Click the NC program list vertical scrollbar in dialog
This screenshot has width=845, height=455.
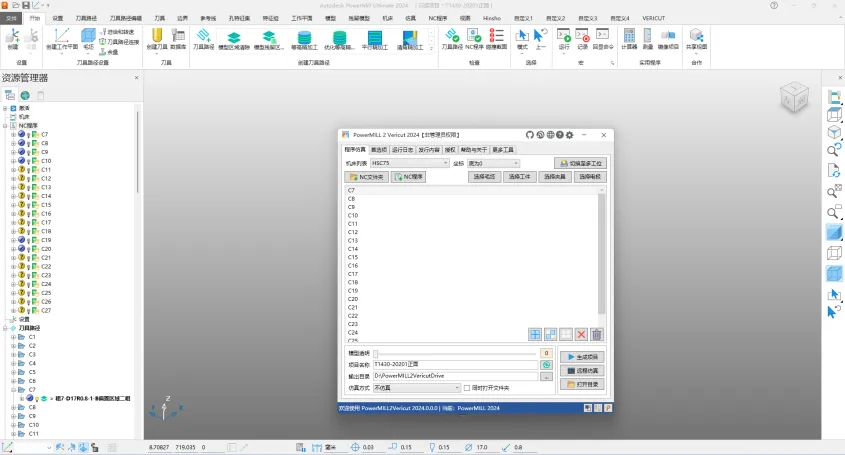[x=601, y=253]
